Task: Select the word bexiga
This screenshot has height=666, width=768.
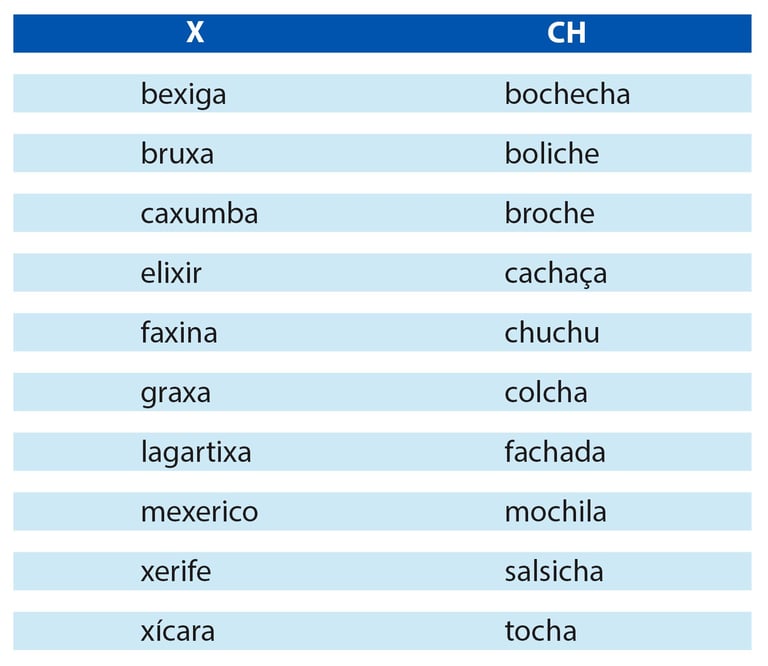Action: point(183,94)
